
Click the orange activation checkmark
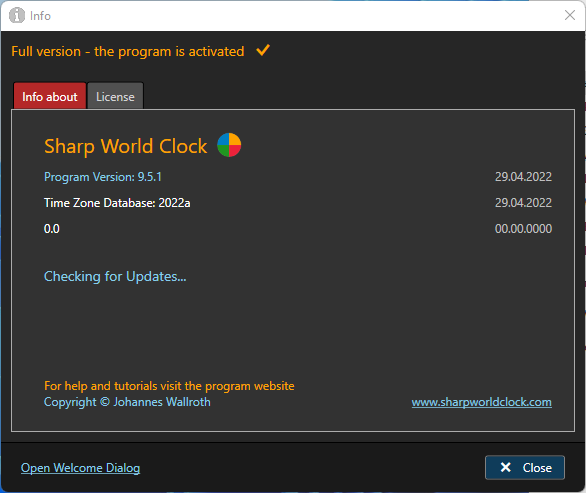coord(263,50)
